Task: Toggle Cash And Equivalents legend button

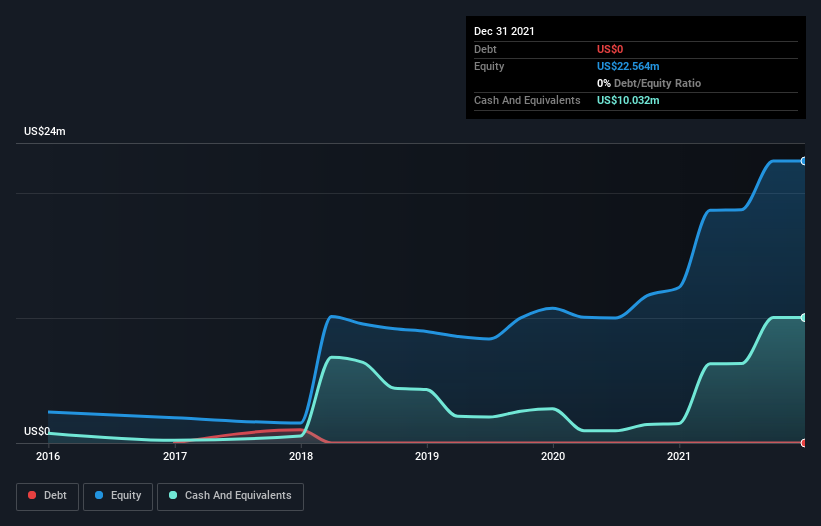Action: pyautogui.click(x=230, y=496)
